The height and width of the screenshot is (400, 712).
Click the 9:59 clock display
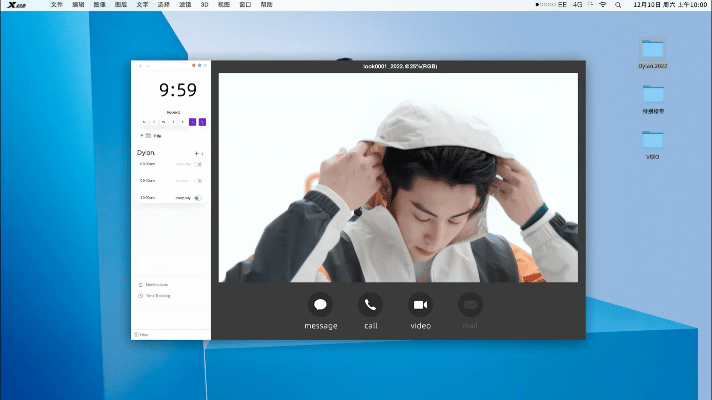click(x=178, y=90)
